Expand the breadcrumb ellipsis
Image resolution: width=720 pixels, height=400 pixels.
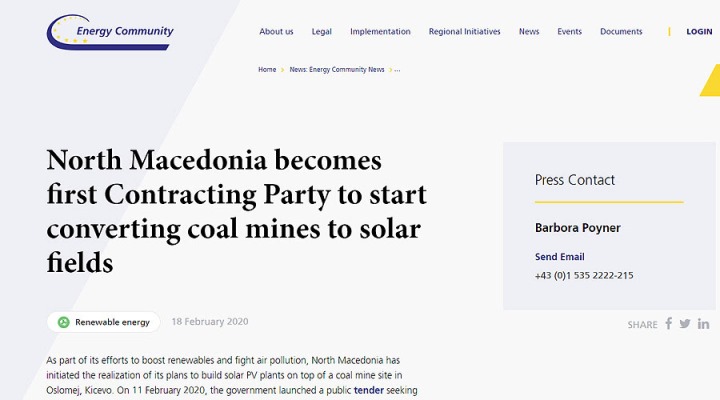[x=397, y=70]
